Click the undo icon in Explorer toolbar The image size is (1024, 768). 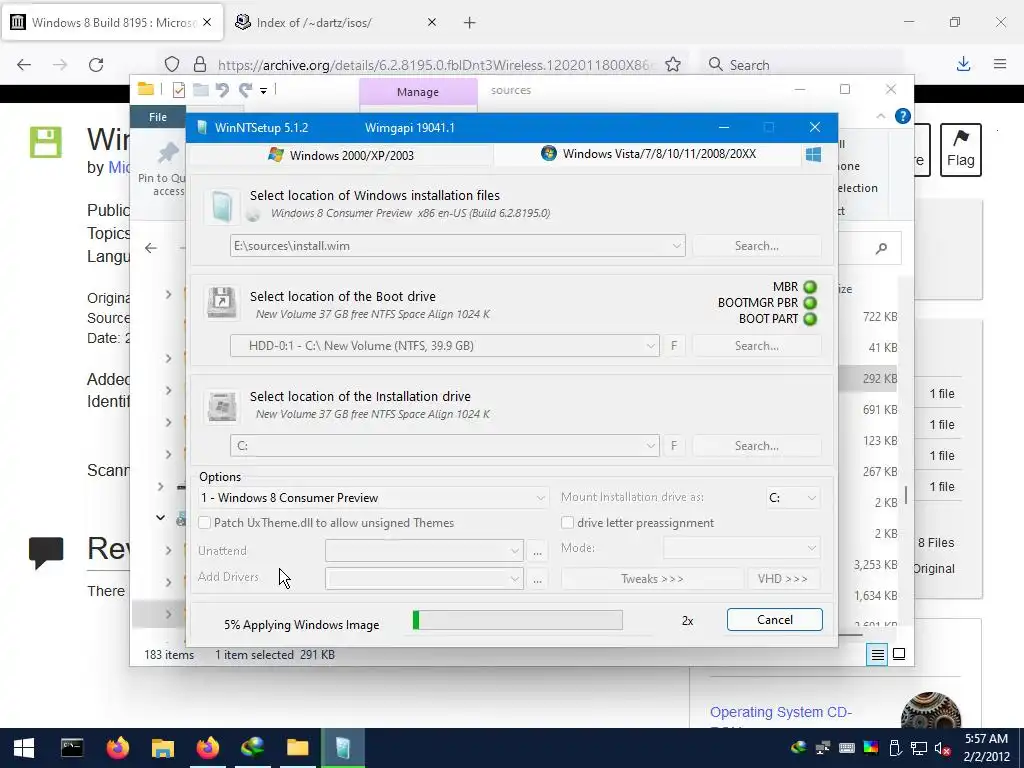222,89
